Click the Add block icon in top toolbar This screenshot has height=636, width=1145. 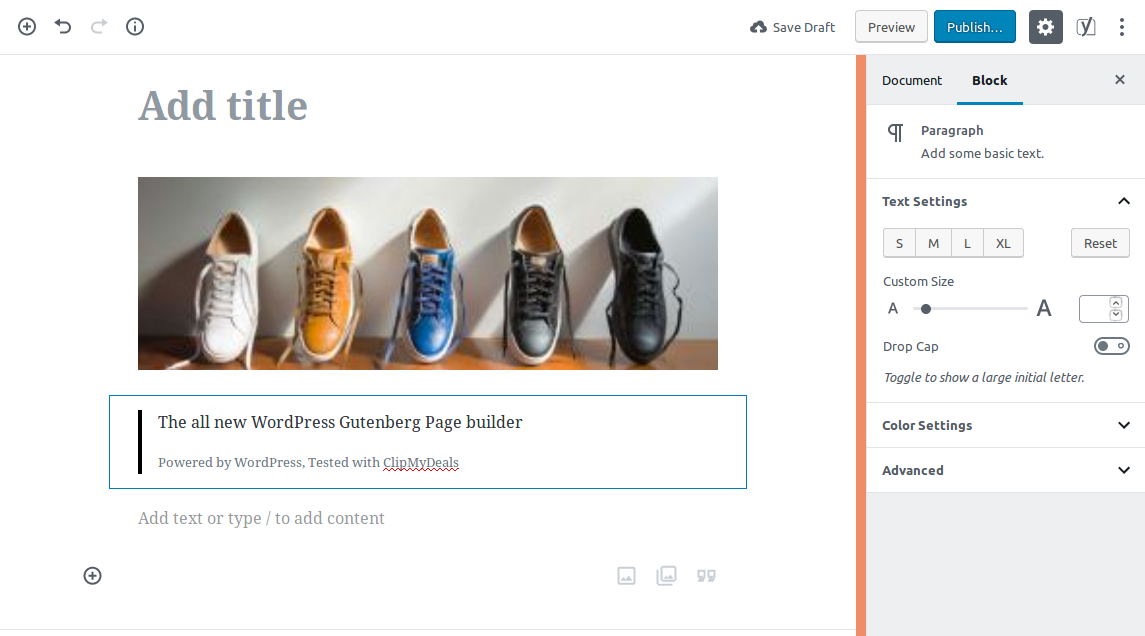click(27, 27)
